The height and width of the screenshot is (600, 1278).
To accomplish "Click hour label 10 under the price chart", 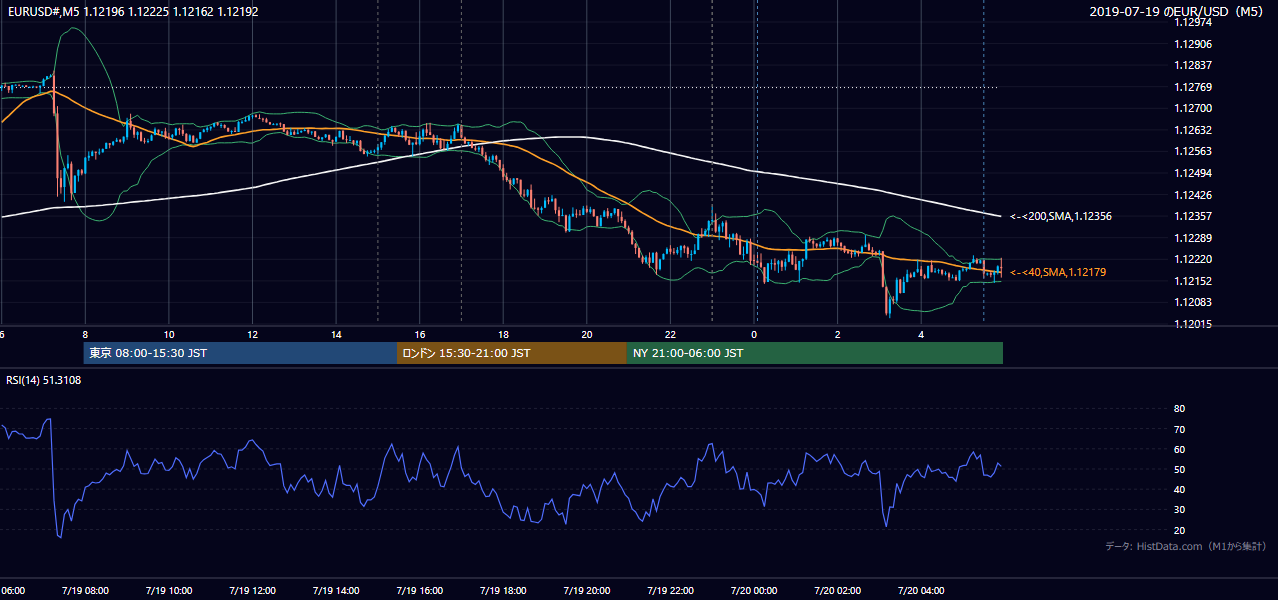I will tap(169, 334).
